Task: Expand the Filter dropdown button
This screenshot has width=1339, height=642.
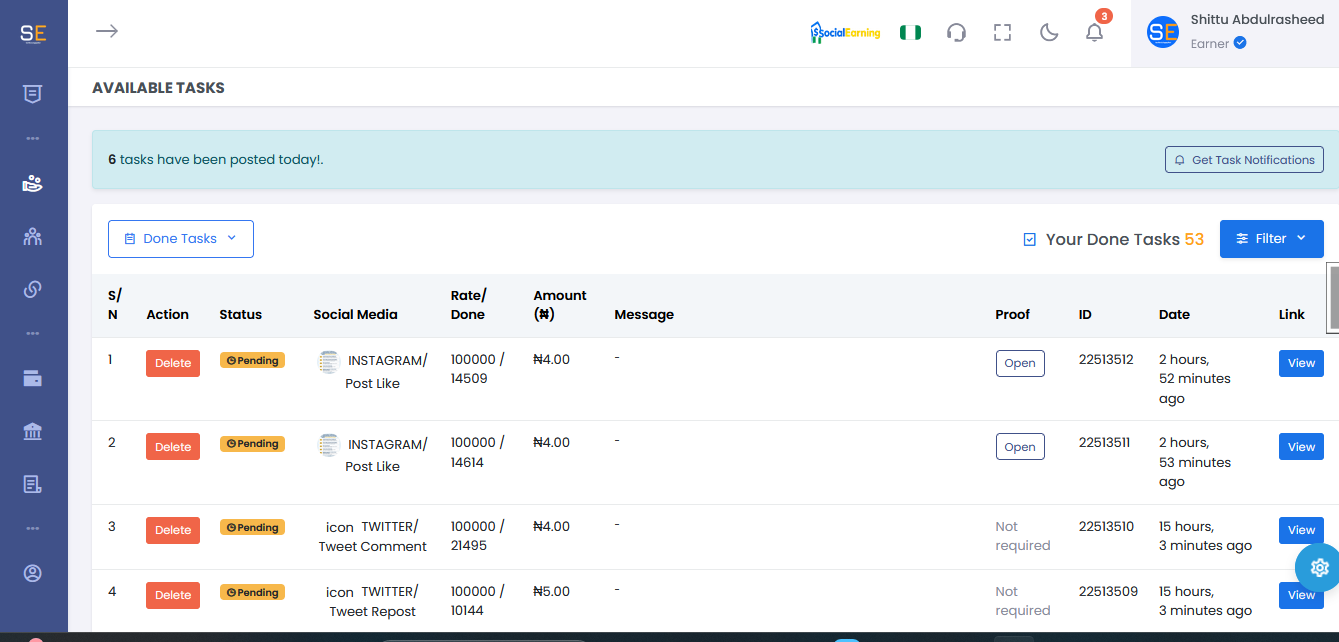Action: [1271, 239]
